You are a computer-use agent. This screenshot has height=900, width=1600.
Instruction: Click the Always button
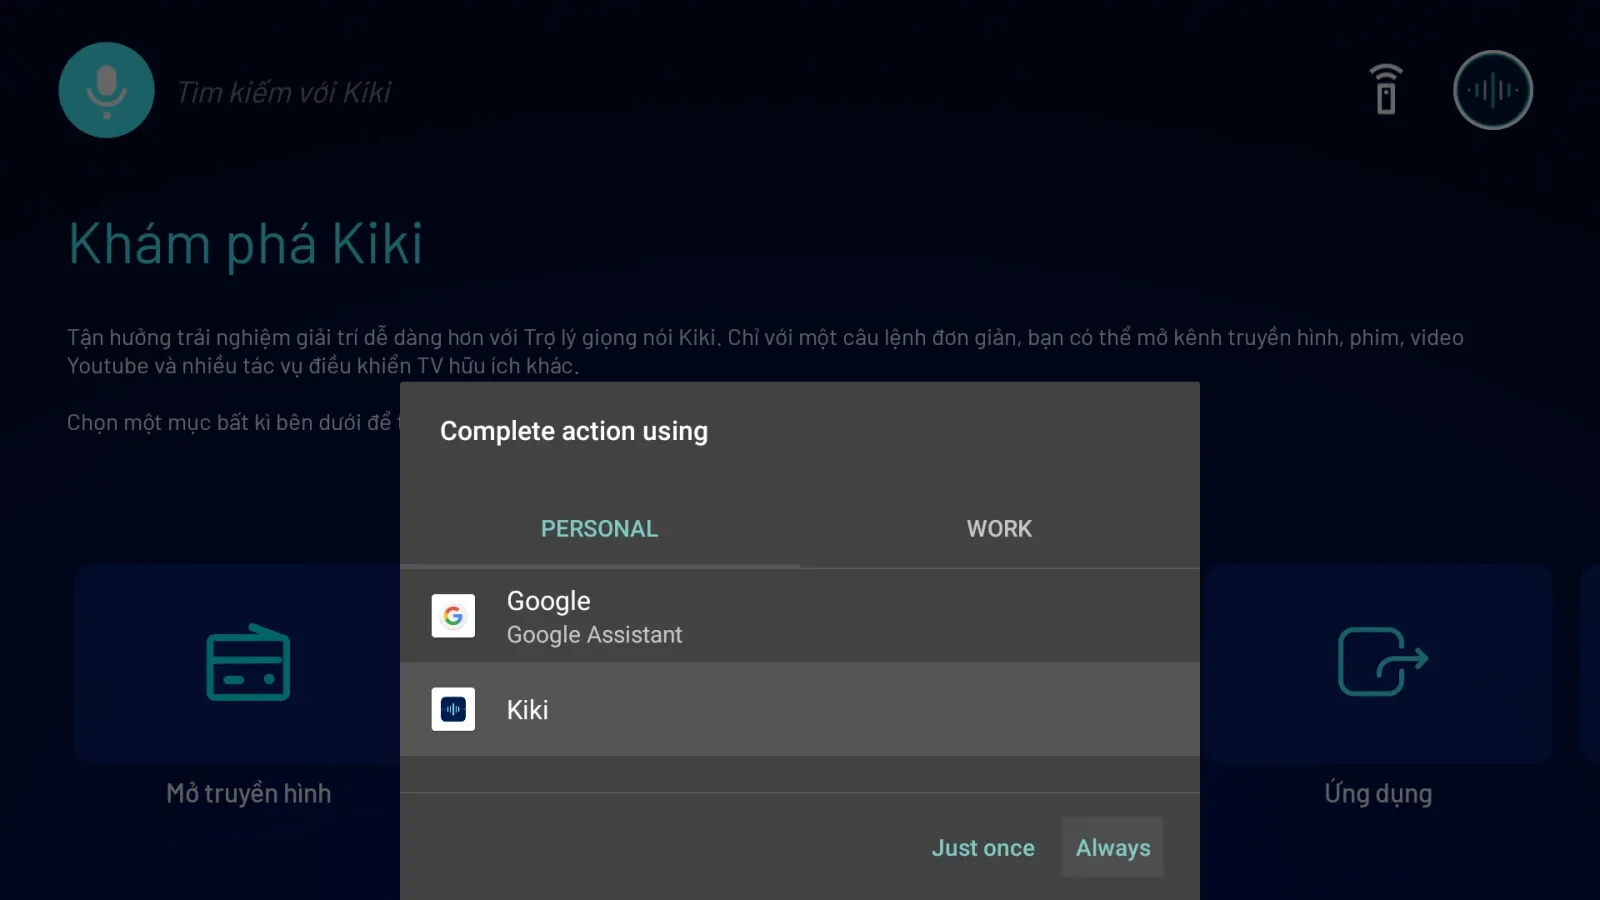point(1113,847)
